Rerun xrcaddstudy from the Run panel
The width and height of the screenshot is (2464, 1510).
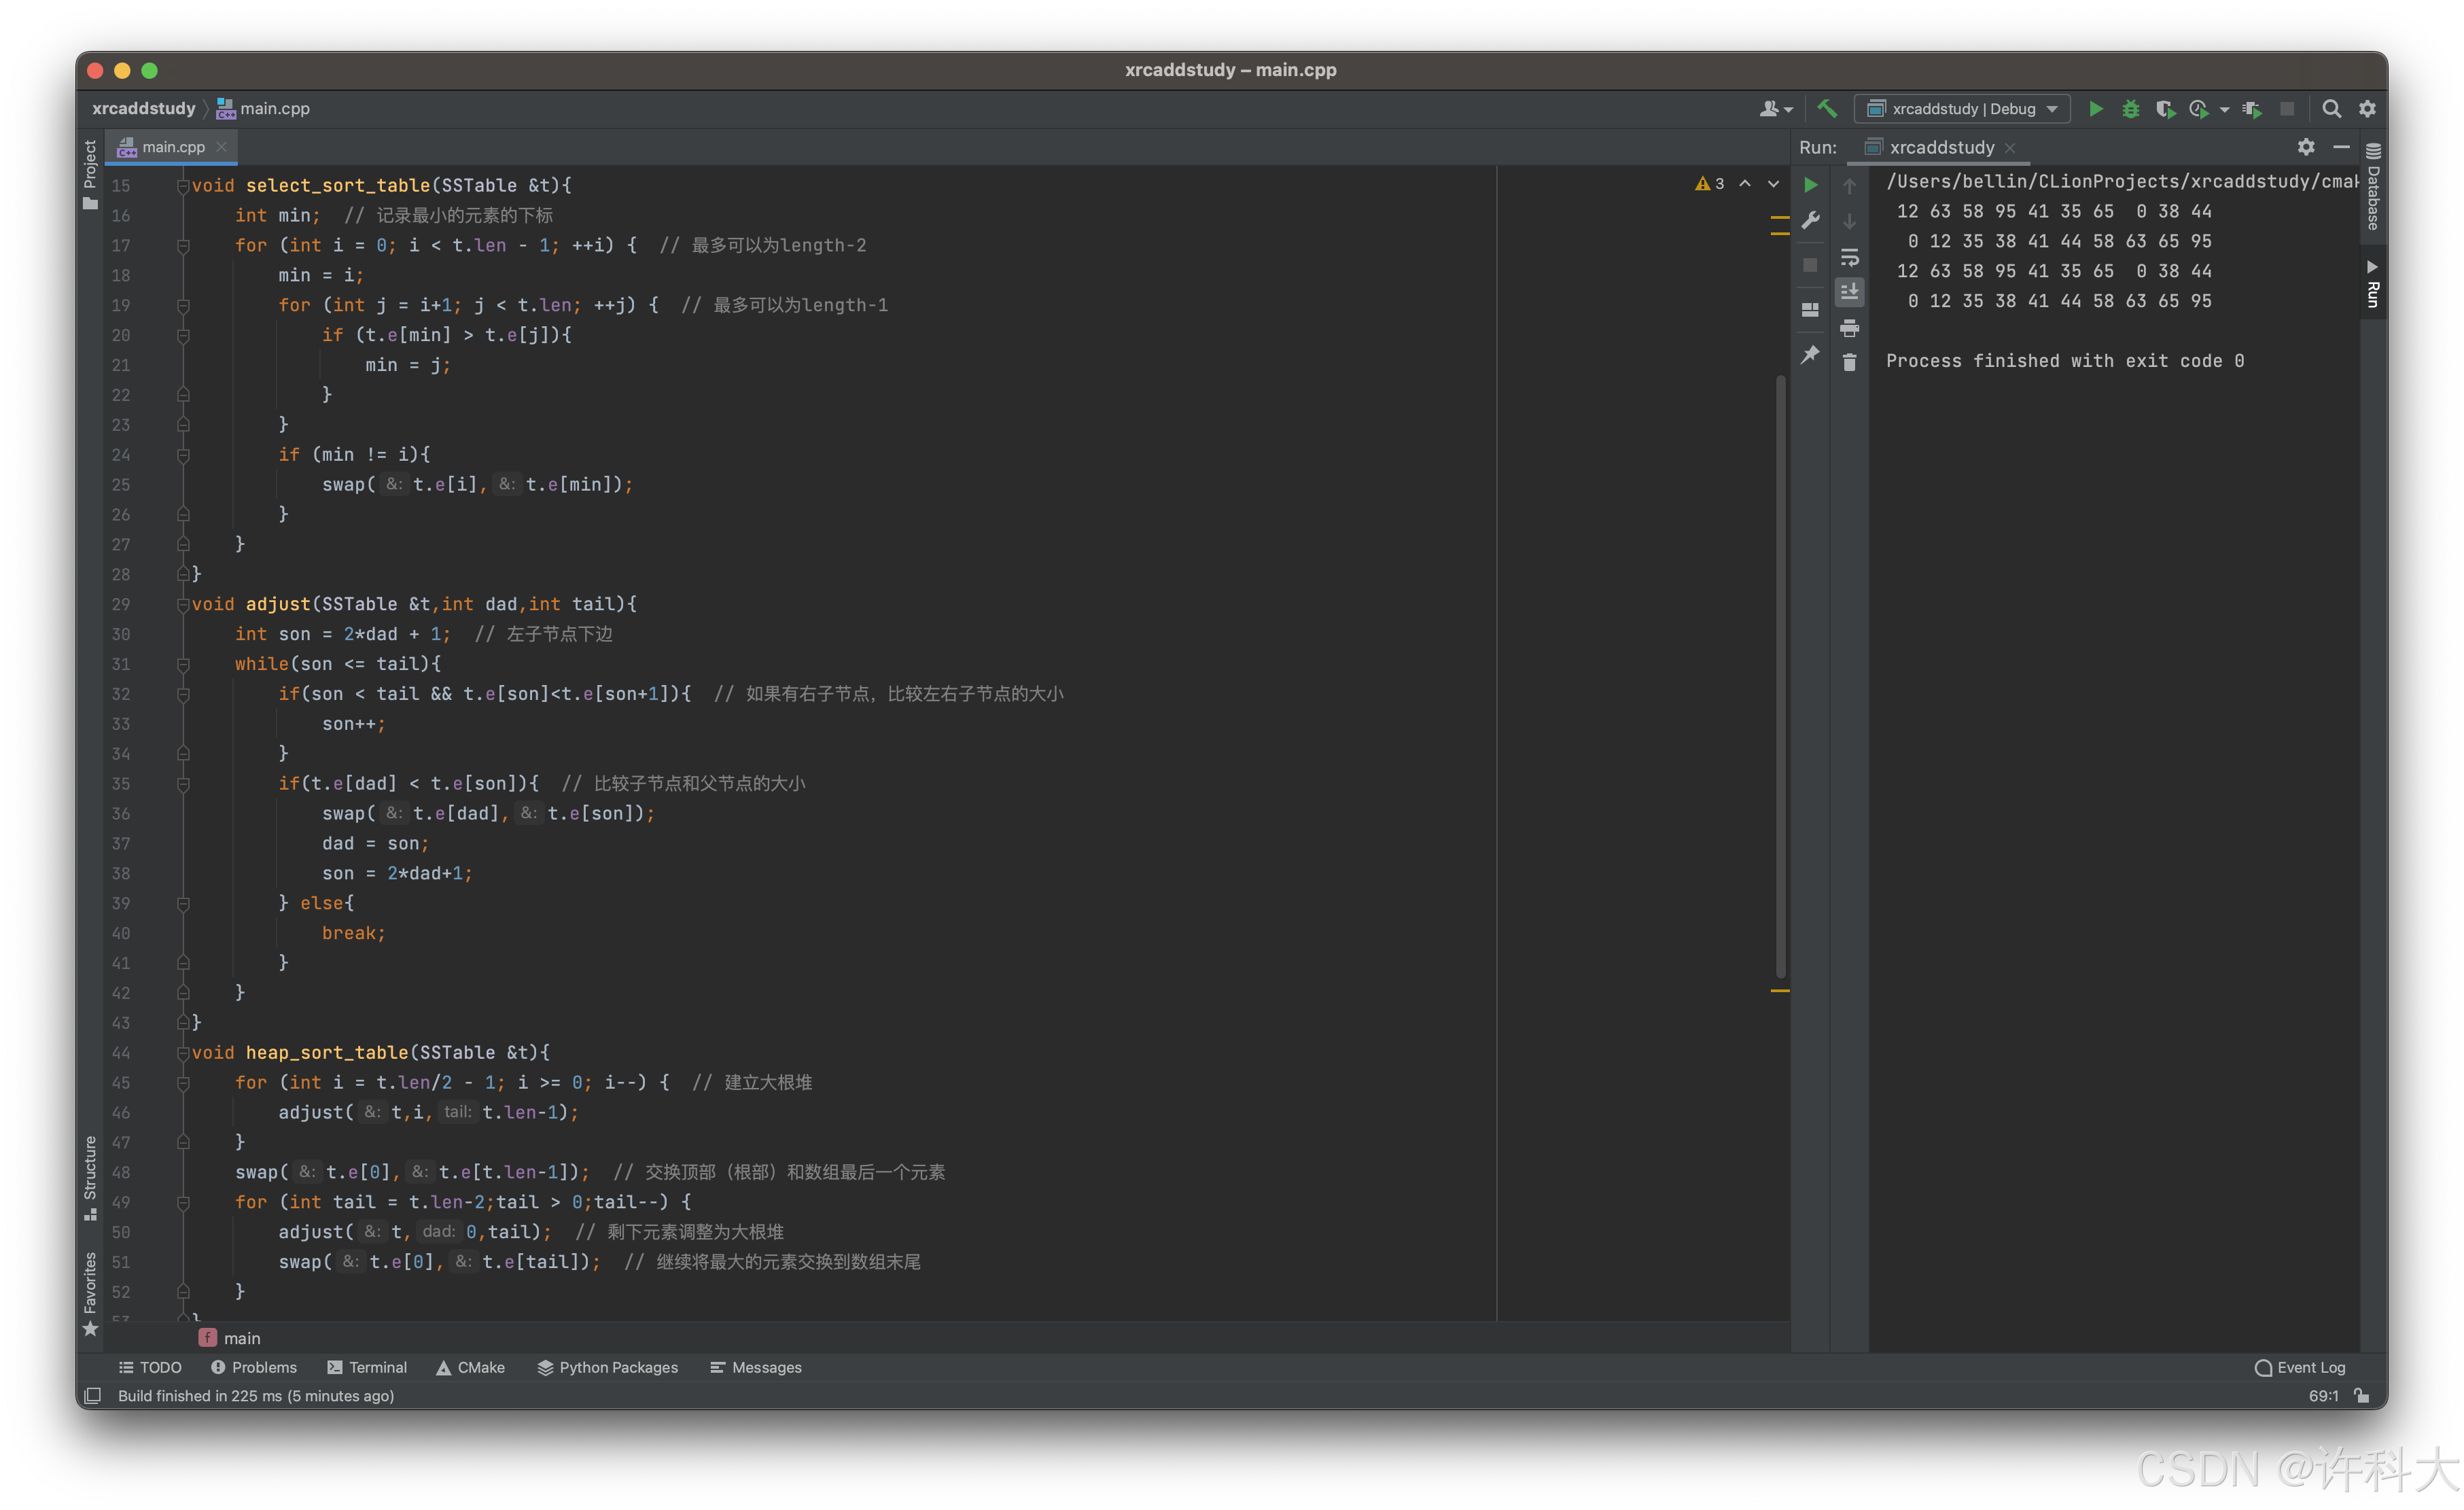click(x=1810, y=185)
